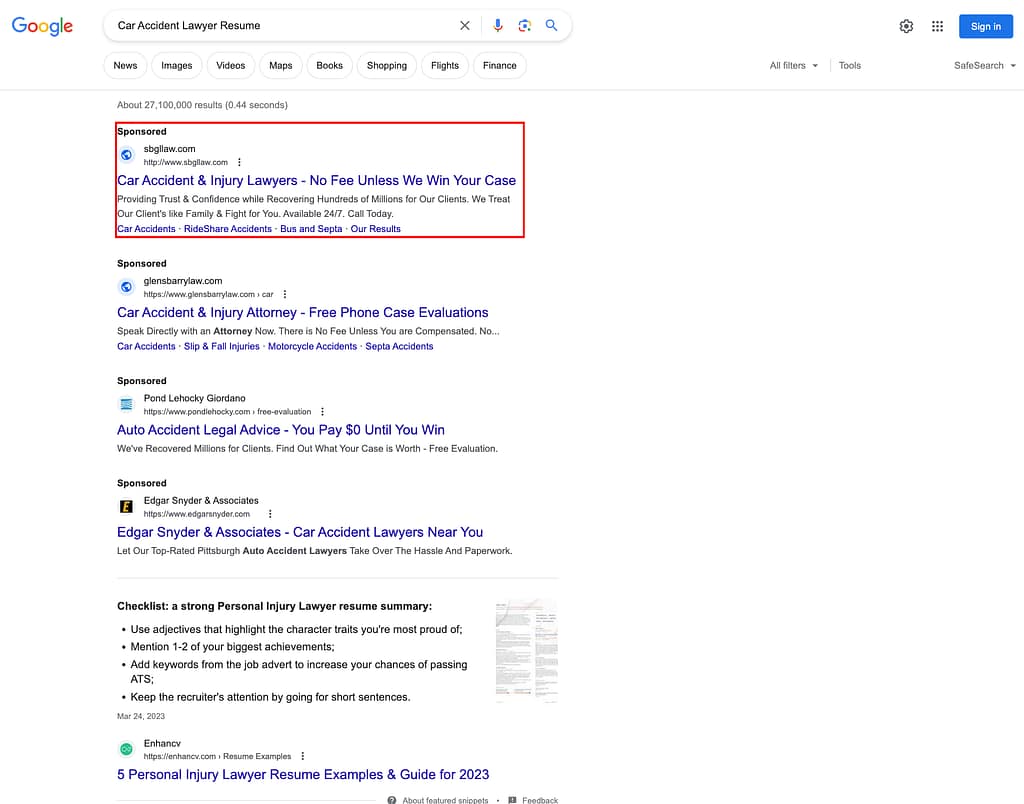Viewport: 1024px width, 804px height.
Task: Select the Shopping filter tab
Action: point(387,65)
